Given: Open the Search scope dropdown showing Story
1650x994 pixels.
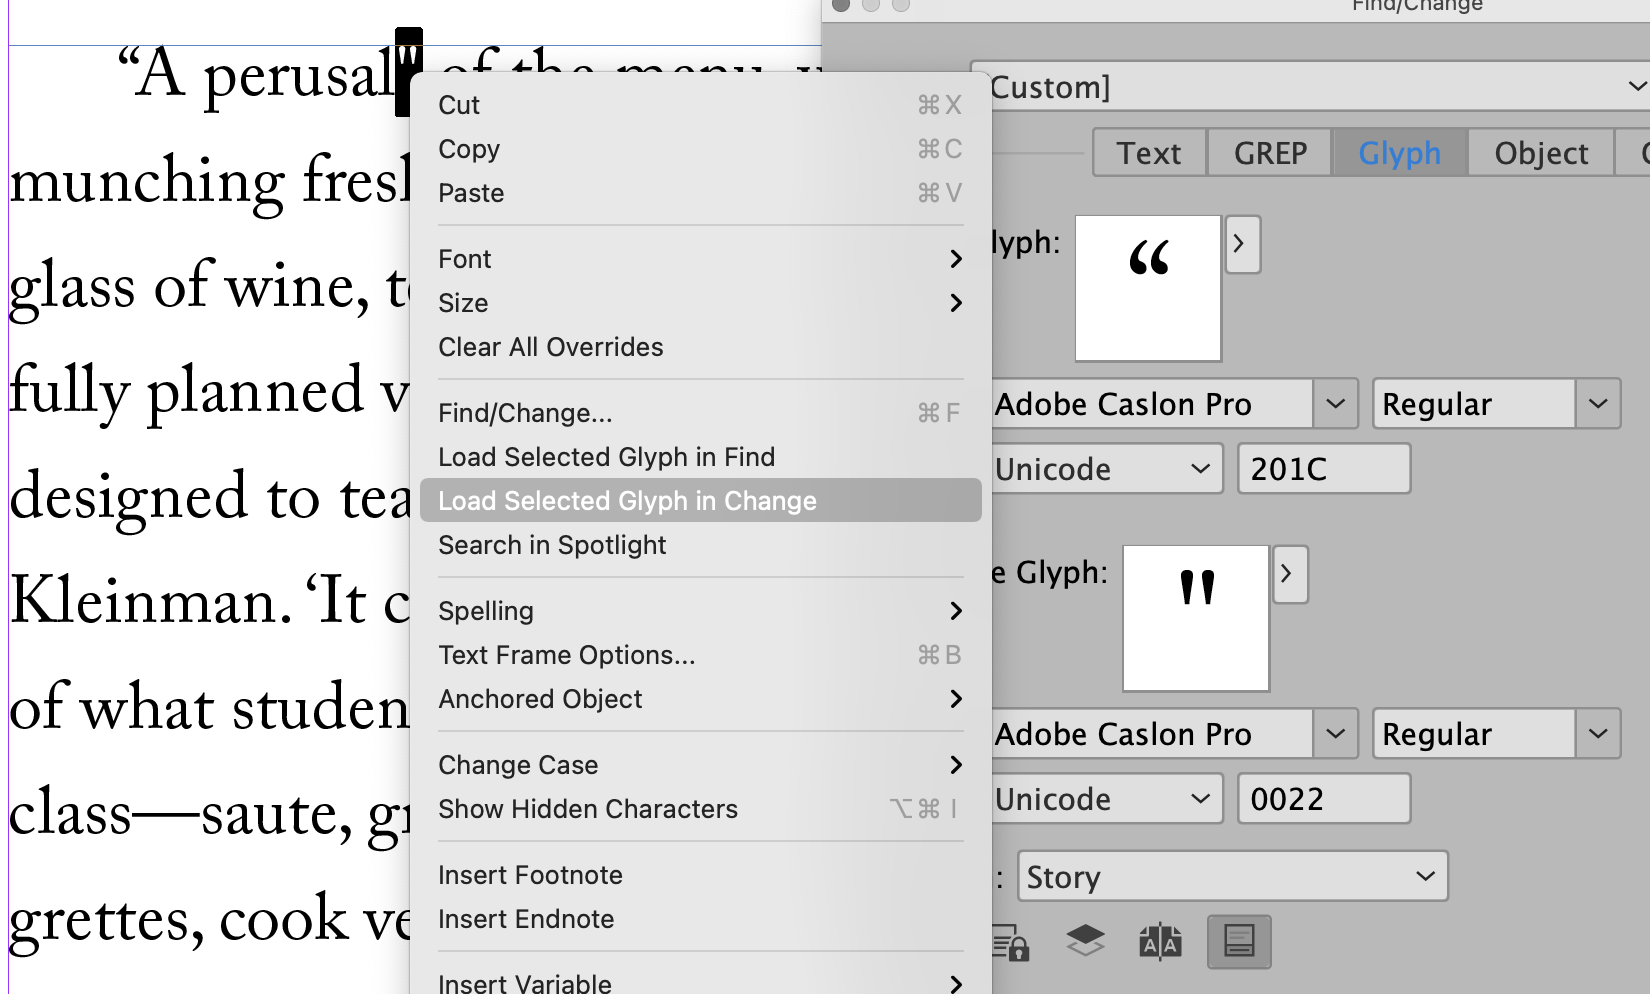Looking at the screenshot, I should [1231, 876].
